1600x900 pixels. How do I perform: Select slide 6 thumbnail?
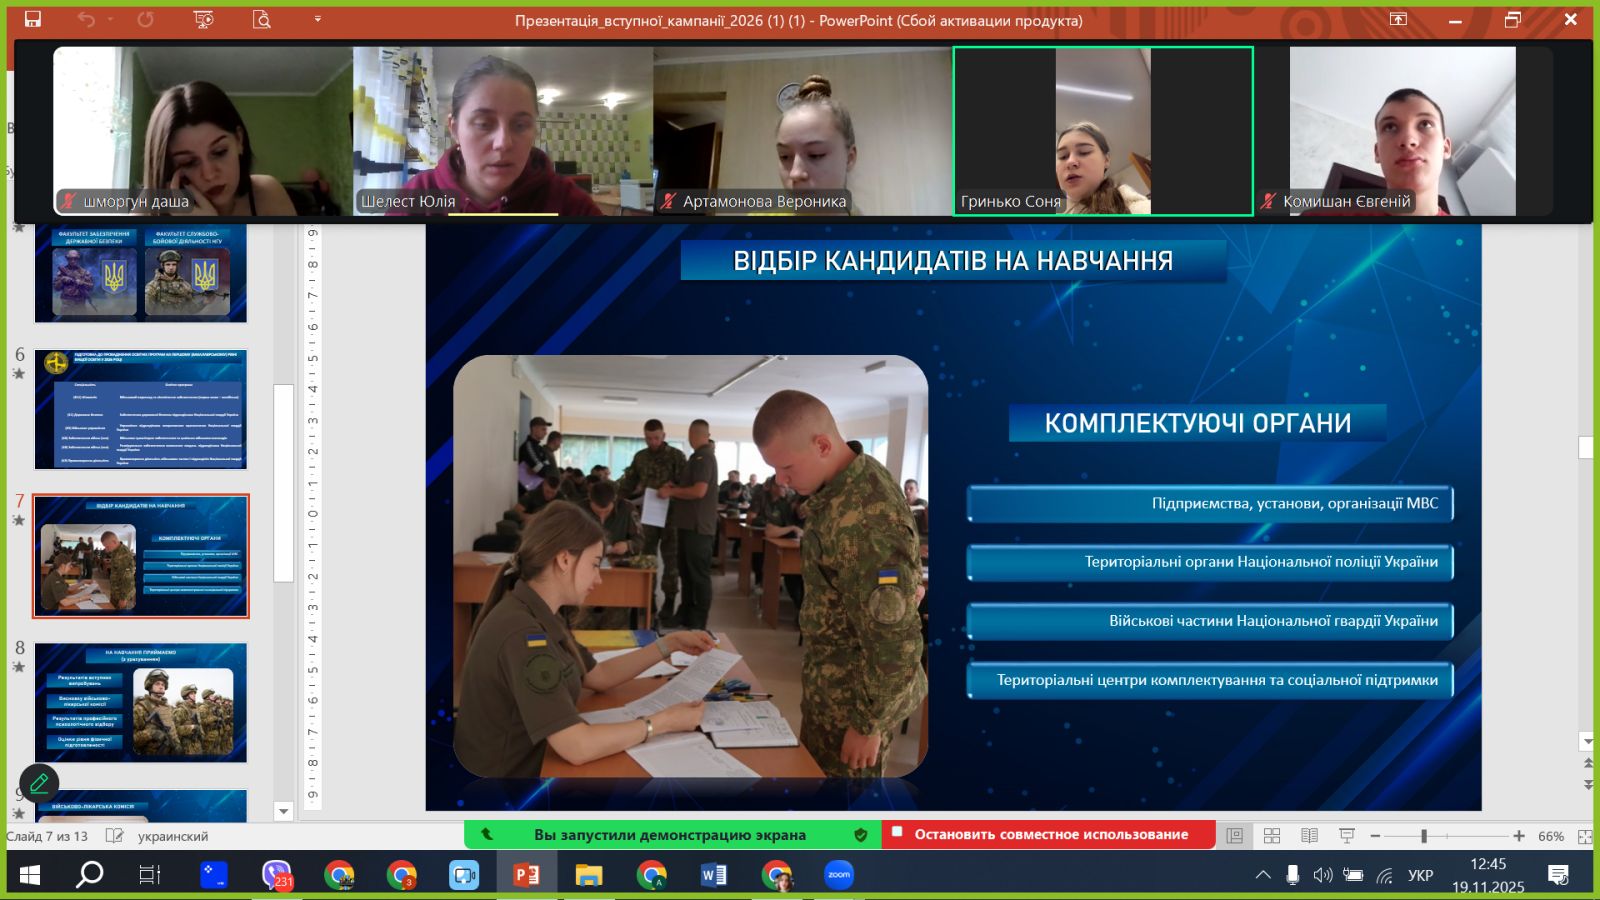[141, 410]
